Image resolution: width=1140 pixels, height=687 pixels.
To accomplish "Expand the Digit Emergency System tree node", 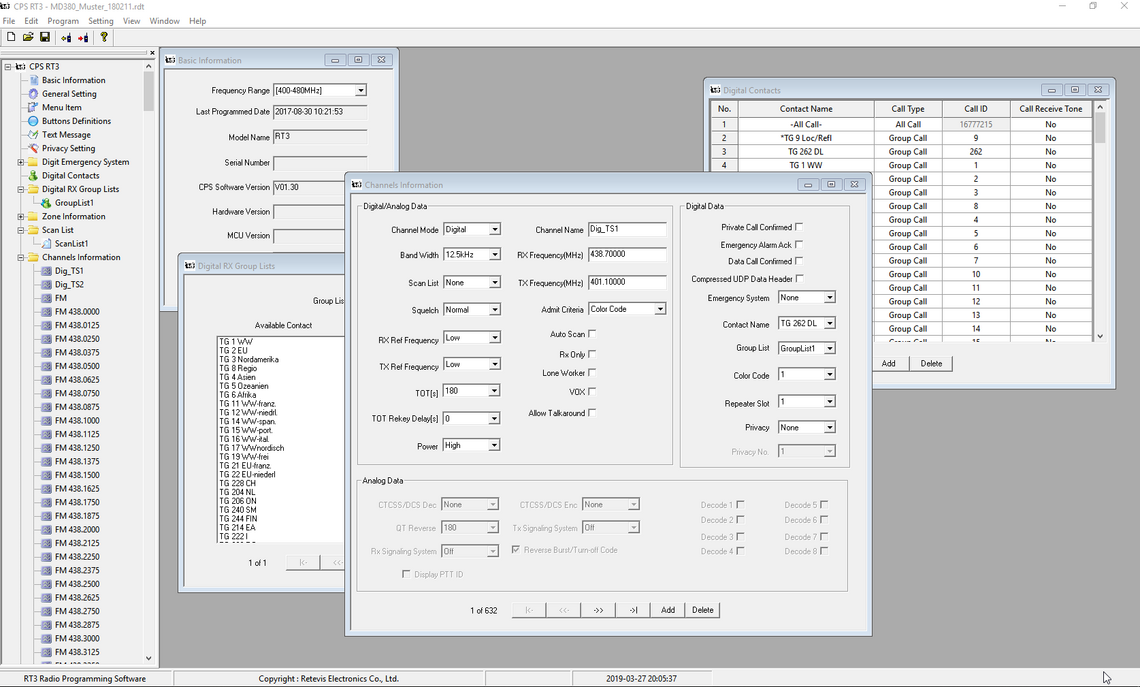I will 20,162.
